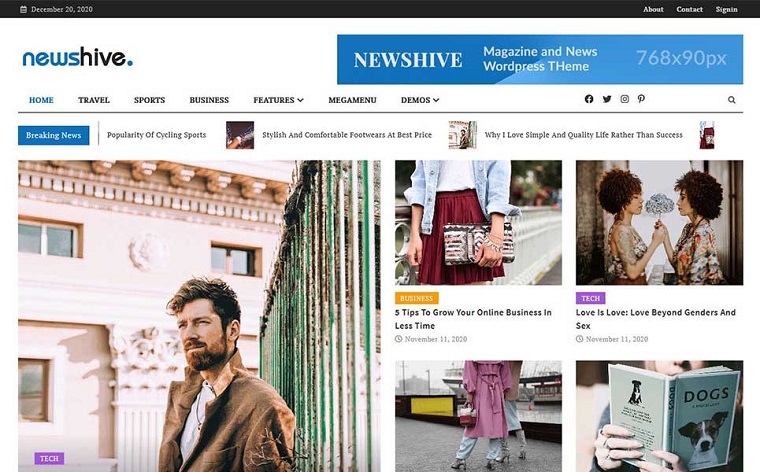The width and height of the screenshot is (760, 472).
Task: Click the orange Business category tag
Action: [x=416, y=298]
